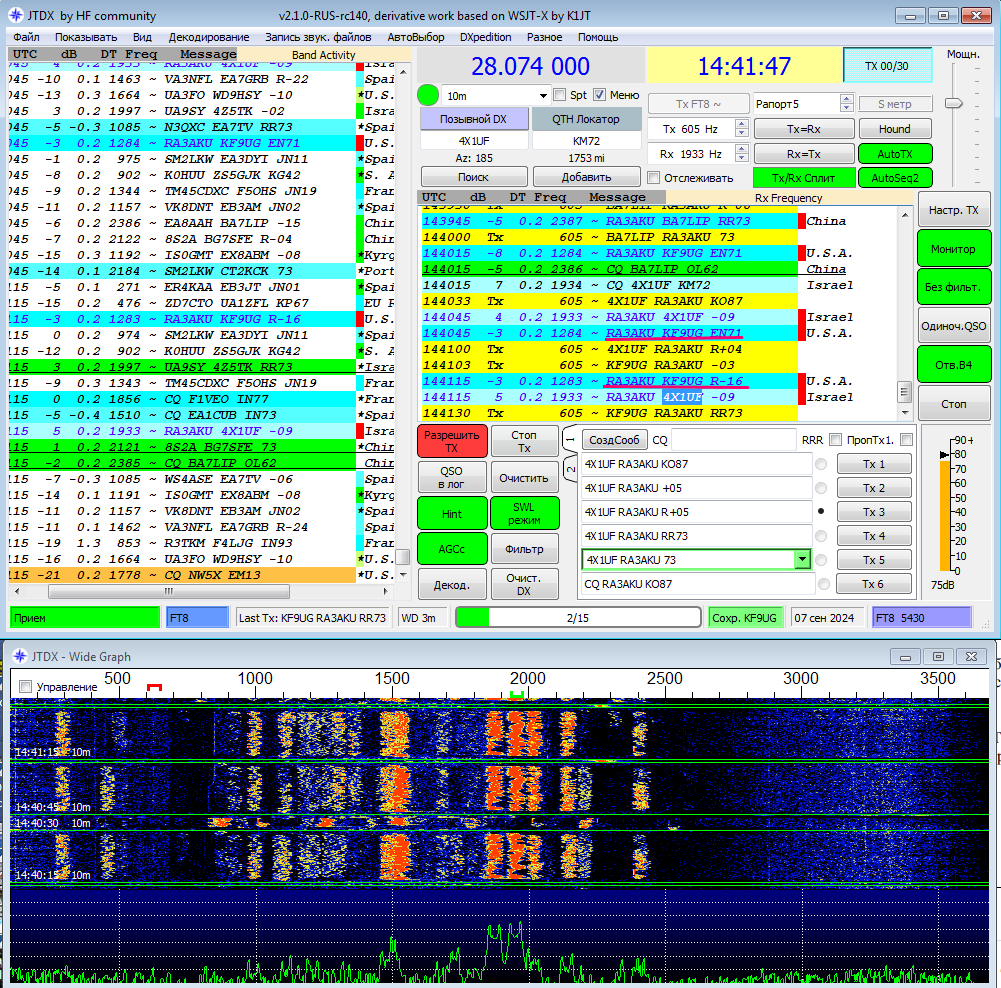
Task: Toggle SWL режим button
Action: 524,514
